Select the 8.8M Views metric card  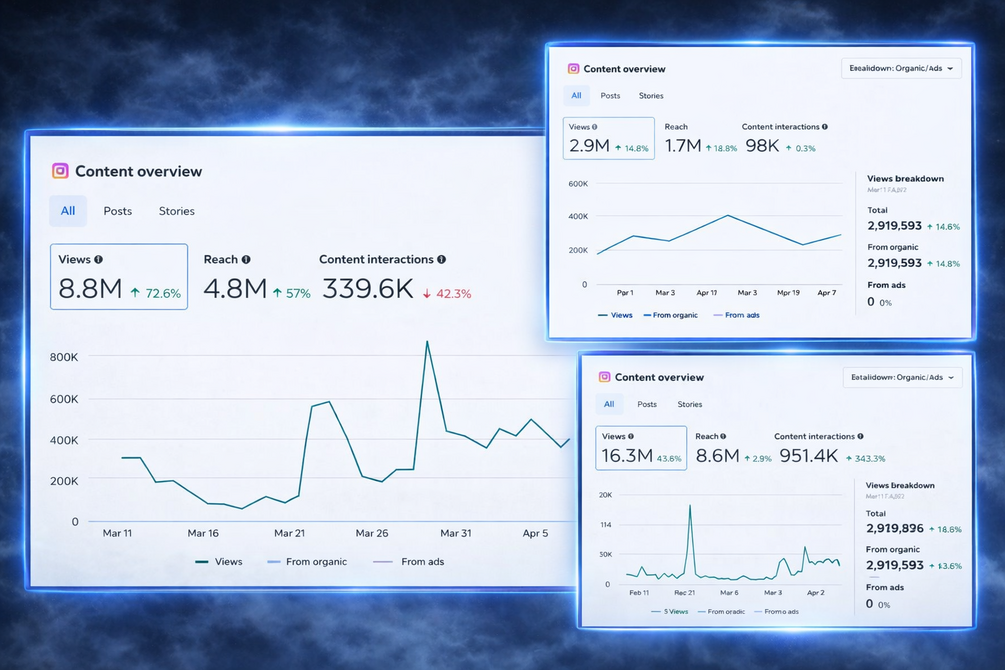(119, 276)
